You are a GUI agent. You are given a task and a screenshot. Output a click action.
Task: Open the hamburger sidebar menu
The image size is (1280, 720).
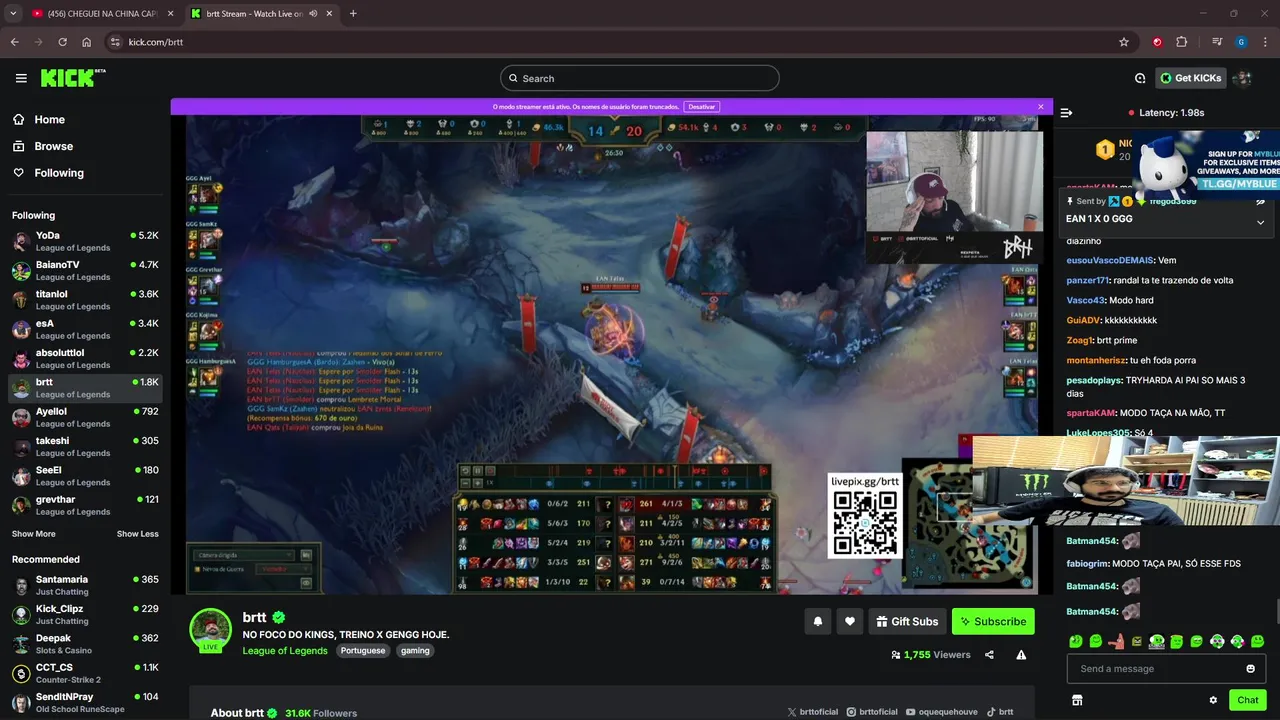click(x=21, y=78)
